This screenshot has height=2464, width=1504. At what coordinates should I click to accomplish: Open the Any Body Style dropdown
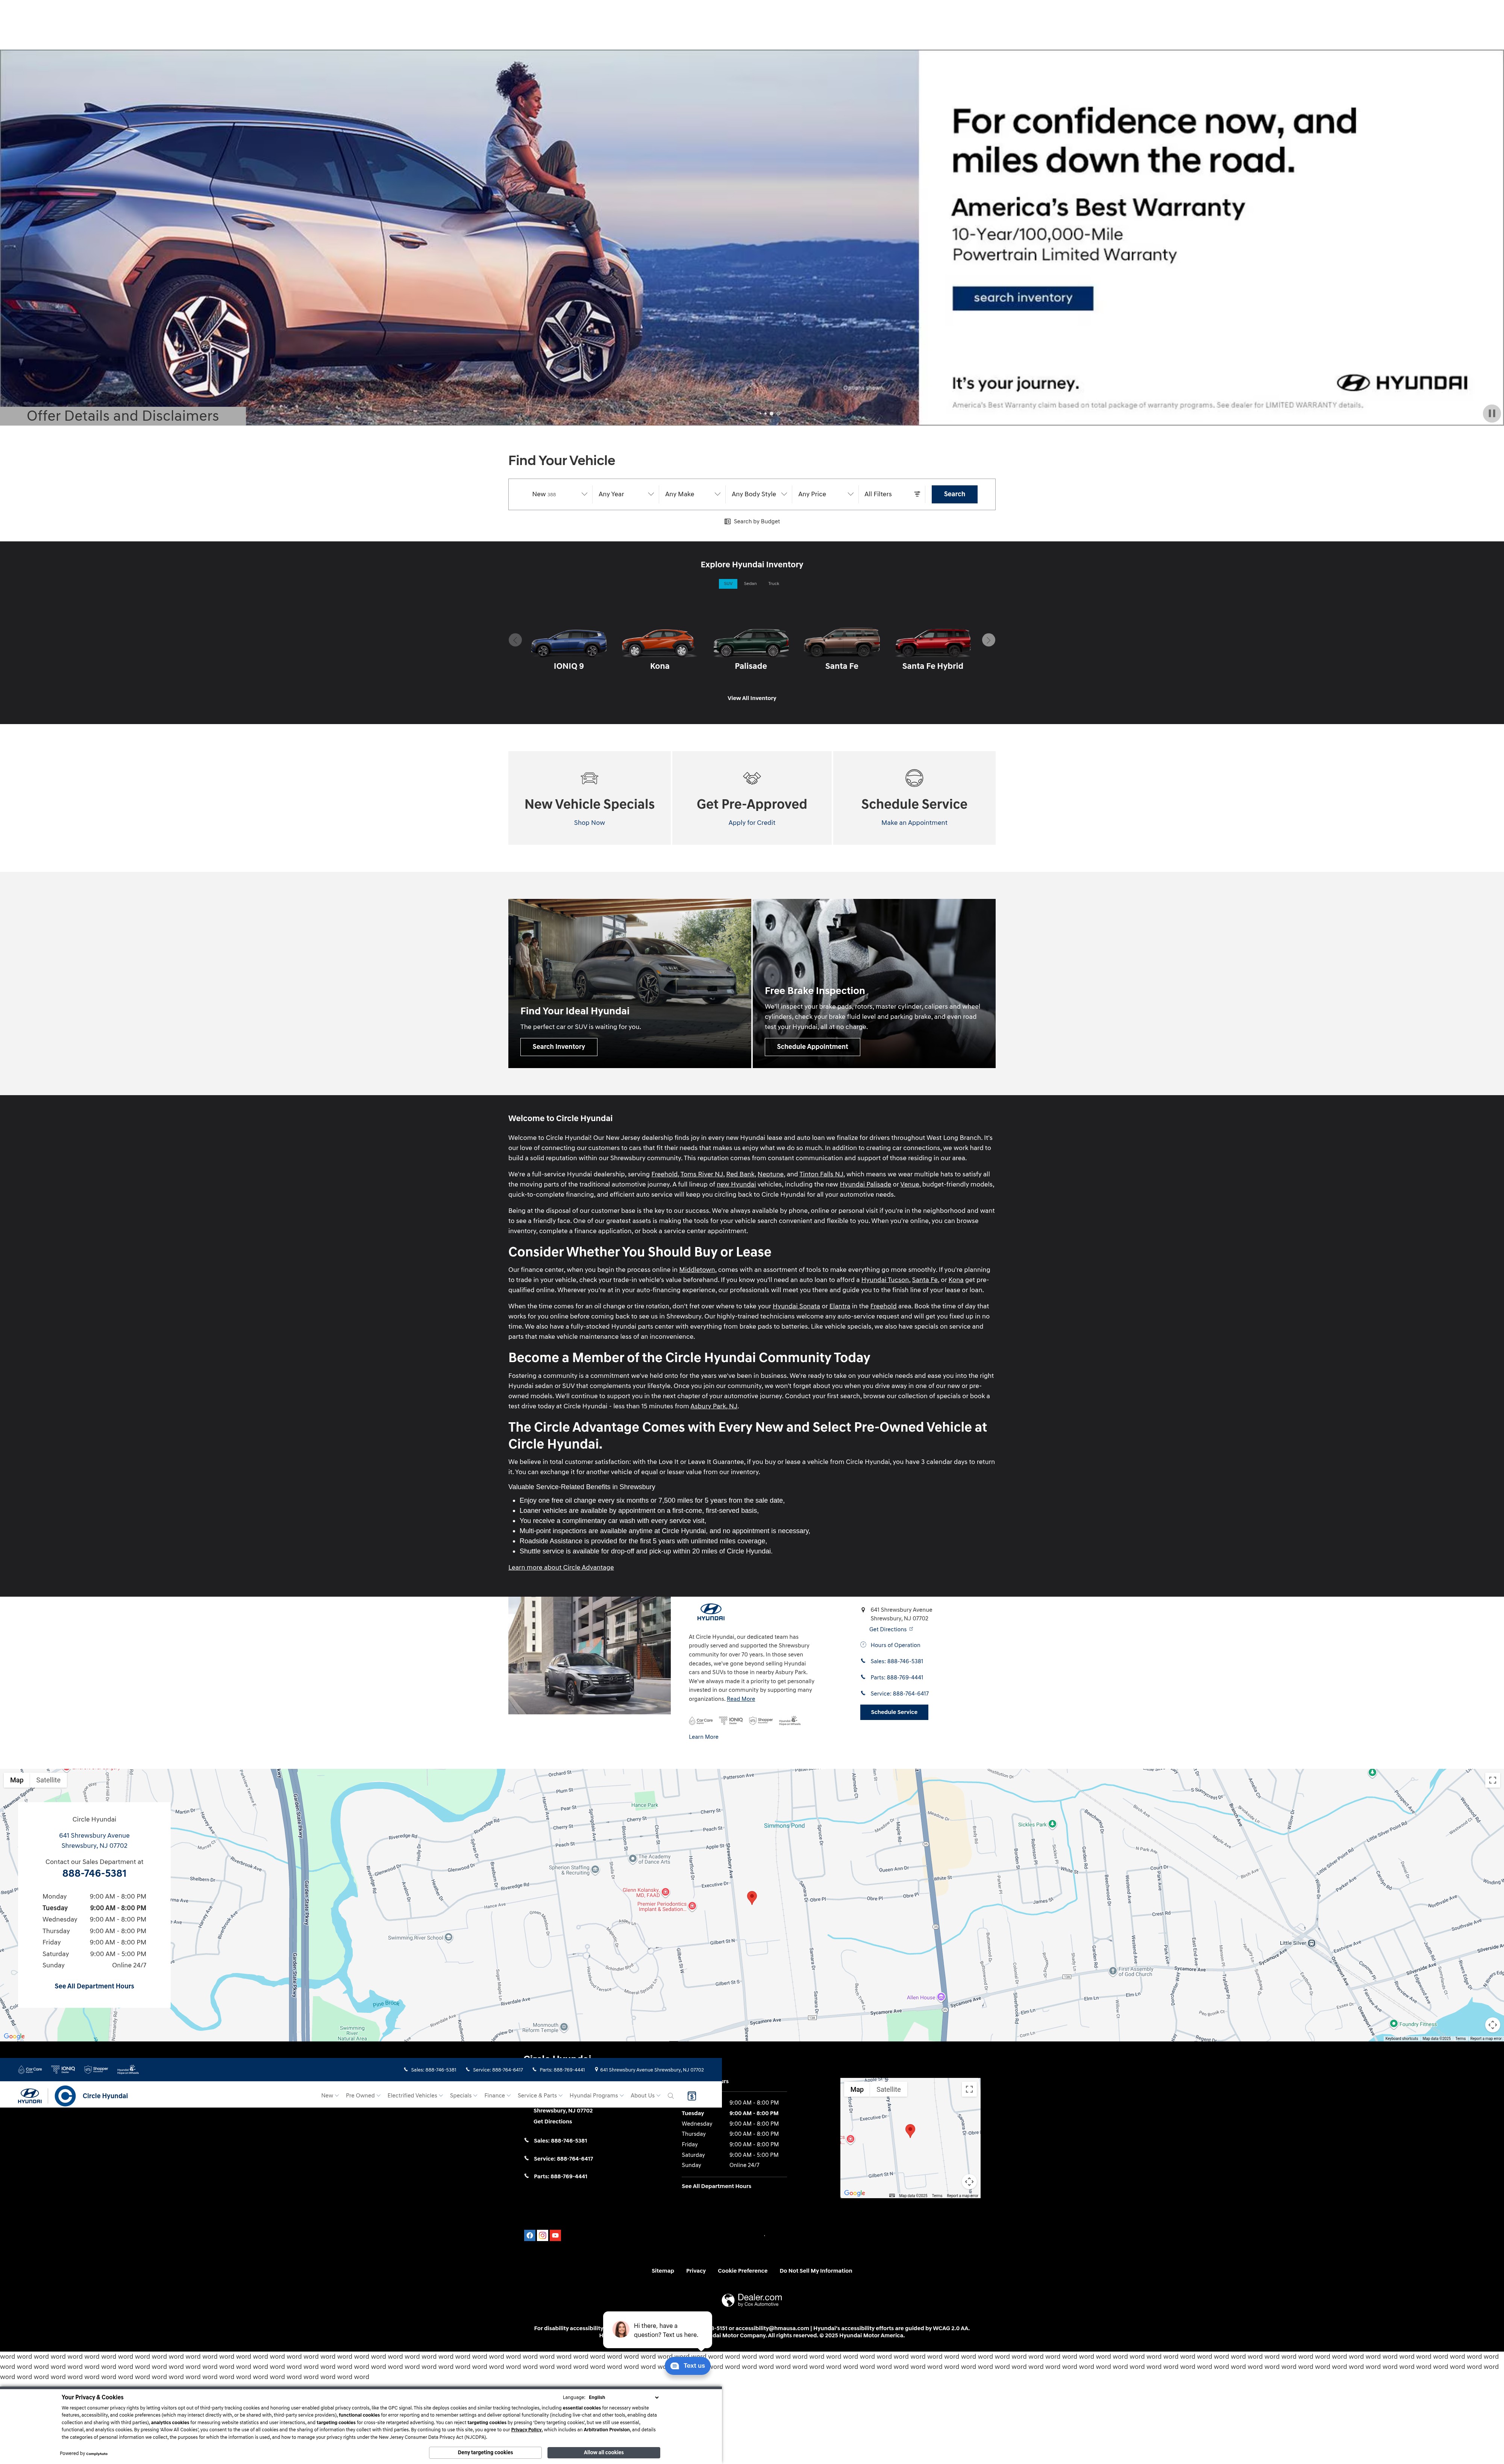click(x=760, y=494)
